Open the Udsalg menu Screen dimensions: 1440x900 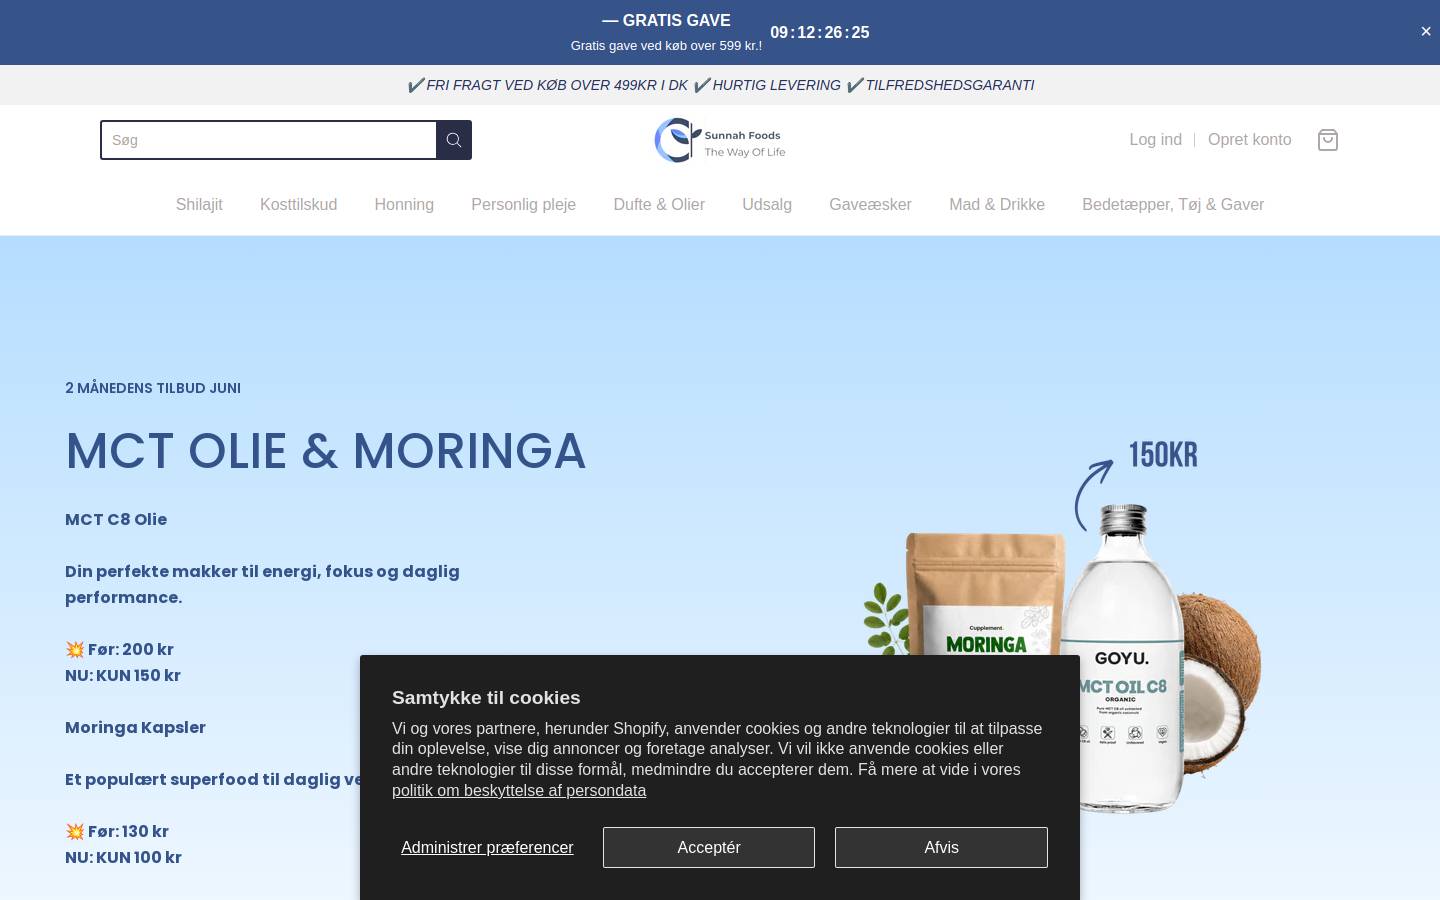click(x=767, y=205)
